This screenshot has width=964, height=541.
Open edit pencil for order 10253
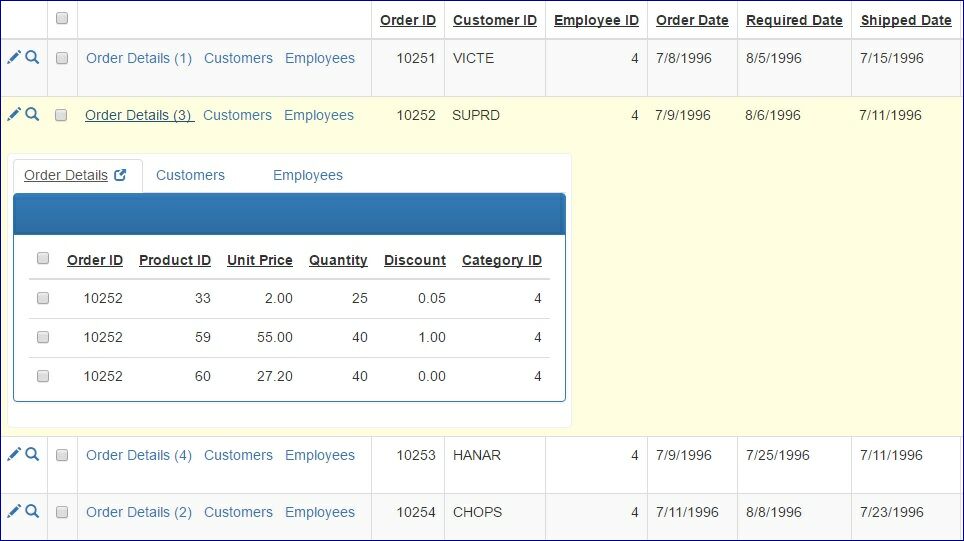click(13, 455)
